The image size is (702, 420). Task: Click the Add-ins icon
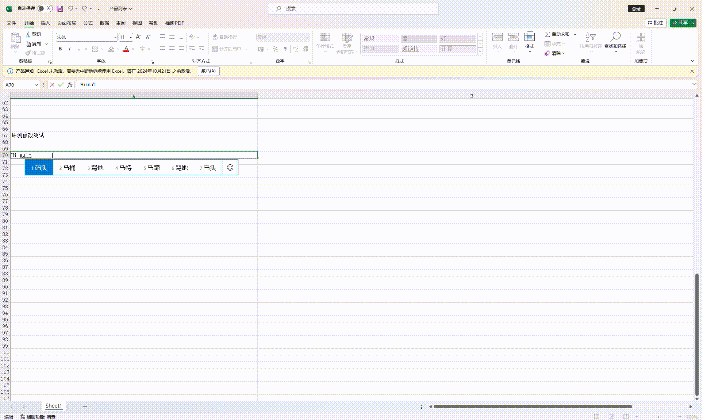point(641,37)
